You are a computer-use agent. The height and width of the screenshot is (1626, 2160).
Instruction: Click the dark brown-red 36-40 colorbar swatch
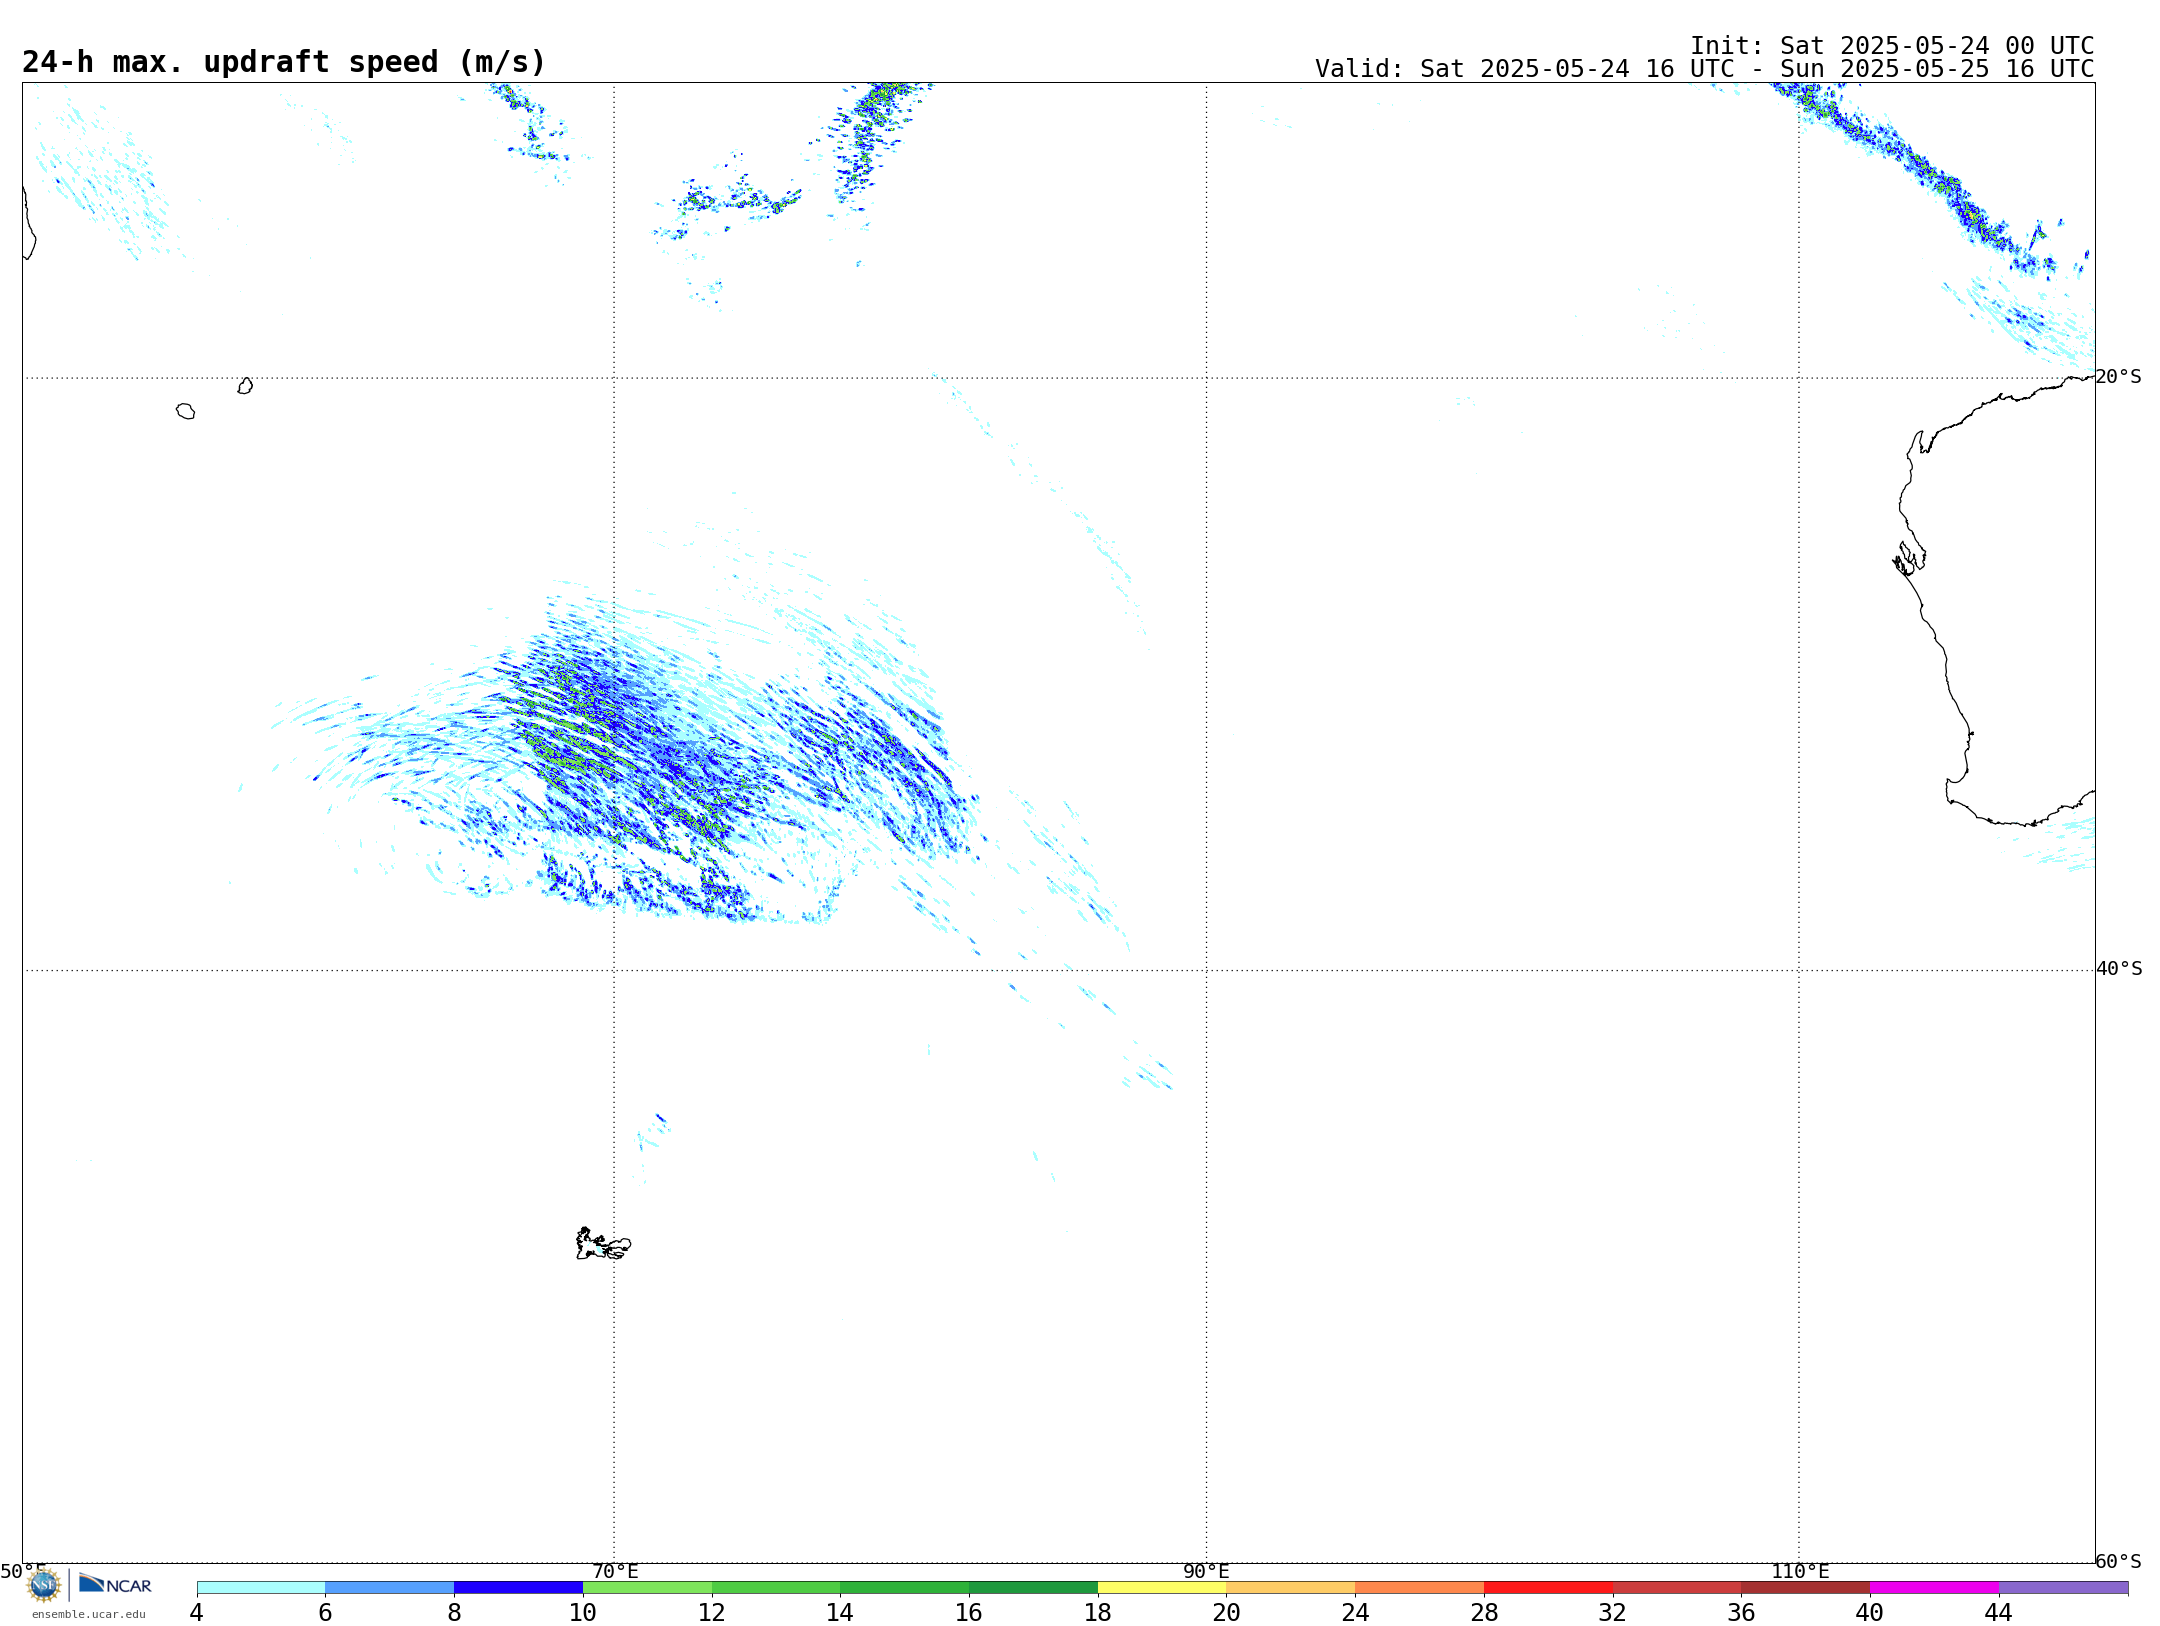point(1806,1587)
